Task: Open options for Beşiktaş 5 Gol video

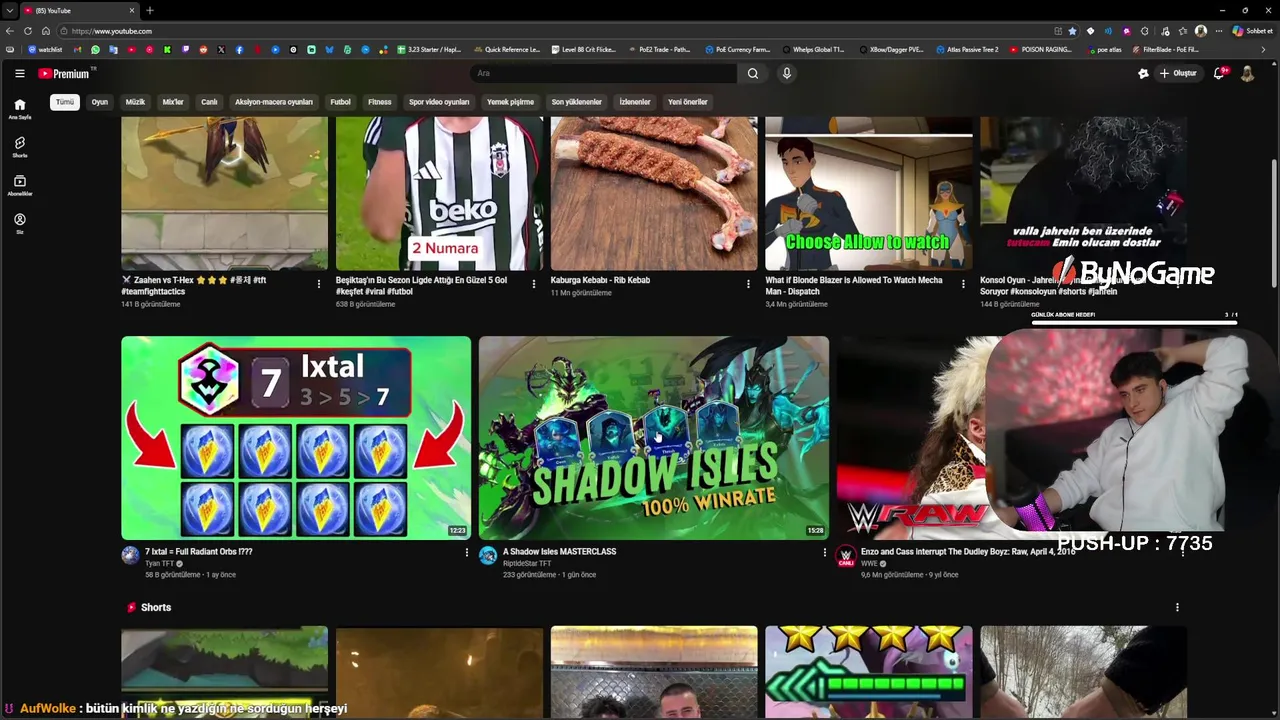Action: click(534, 284)
